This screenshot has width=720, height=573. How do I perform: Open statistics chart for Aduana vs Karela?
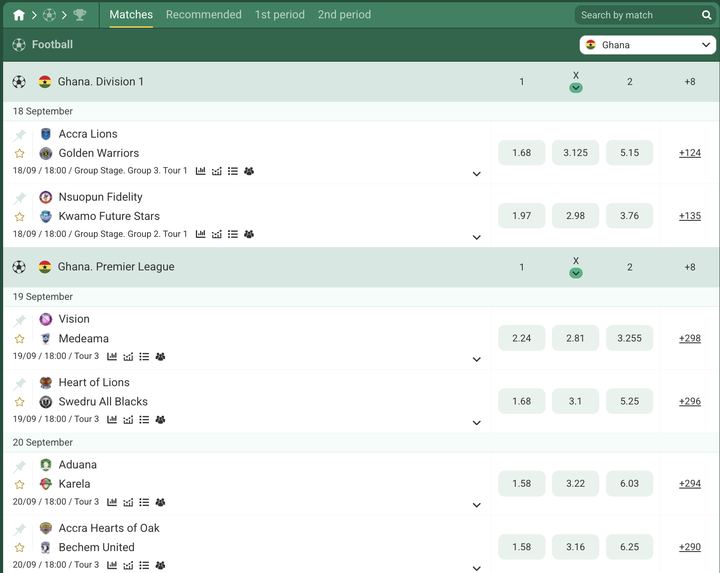click(x=112, y=502)
